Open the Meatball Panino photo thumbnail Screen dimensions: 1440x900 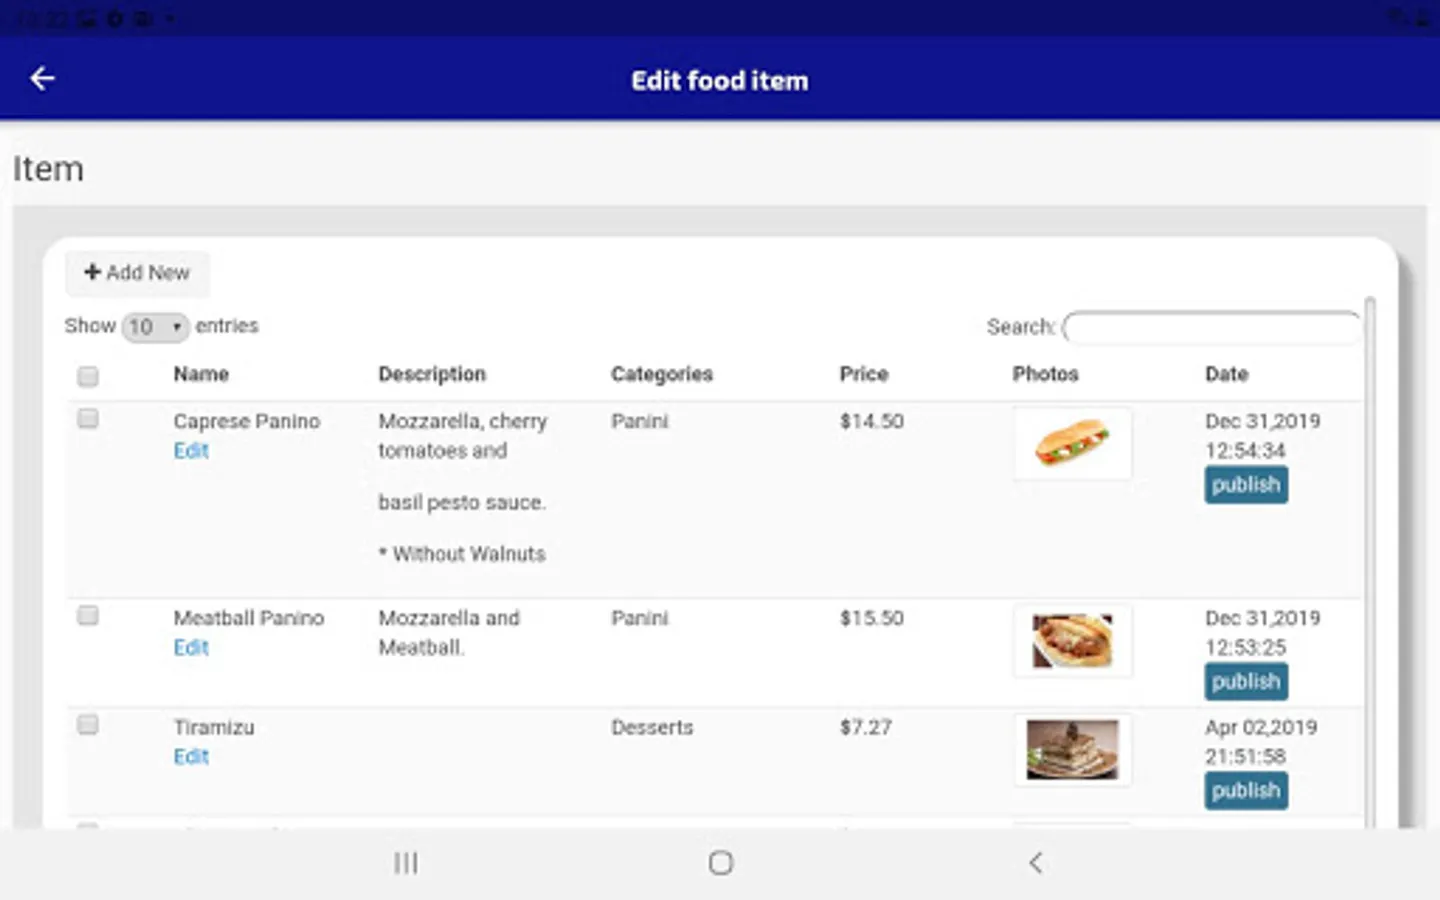click(1072, 641)
